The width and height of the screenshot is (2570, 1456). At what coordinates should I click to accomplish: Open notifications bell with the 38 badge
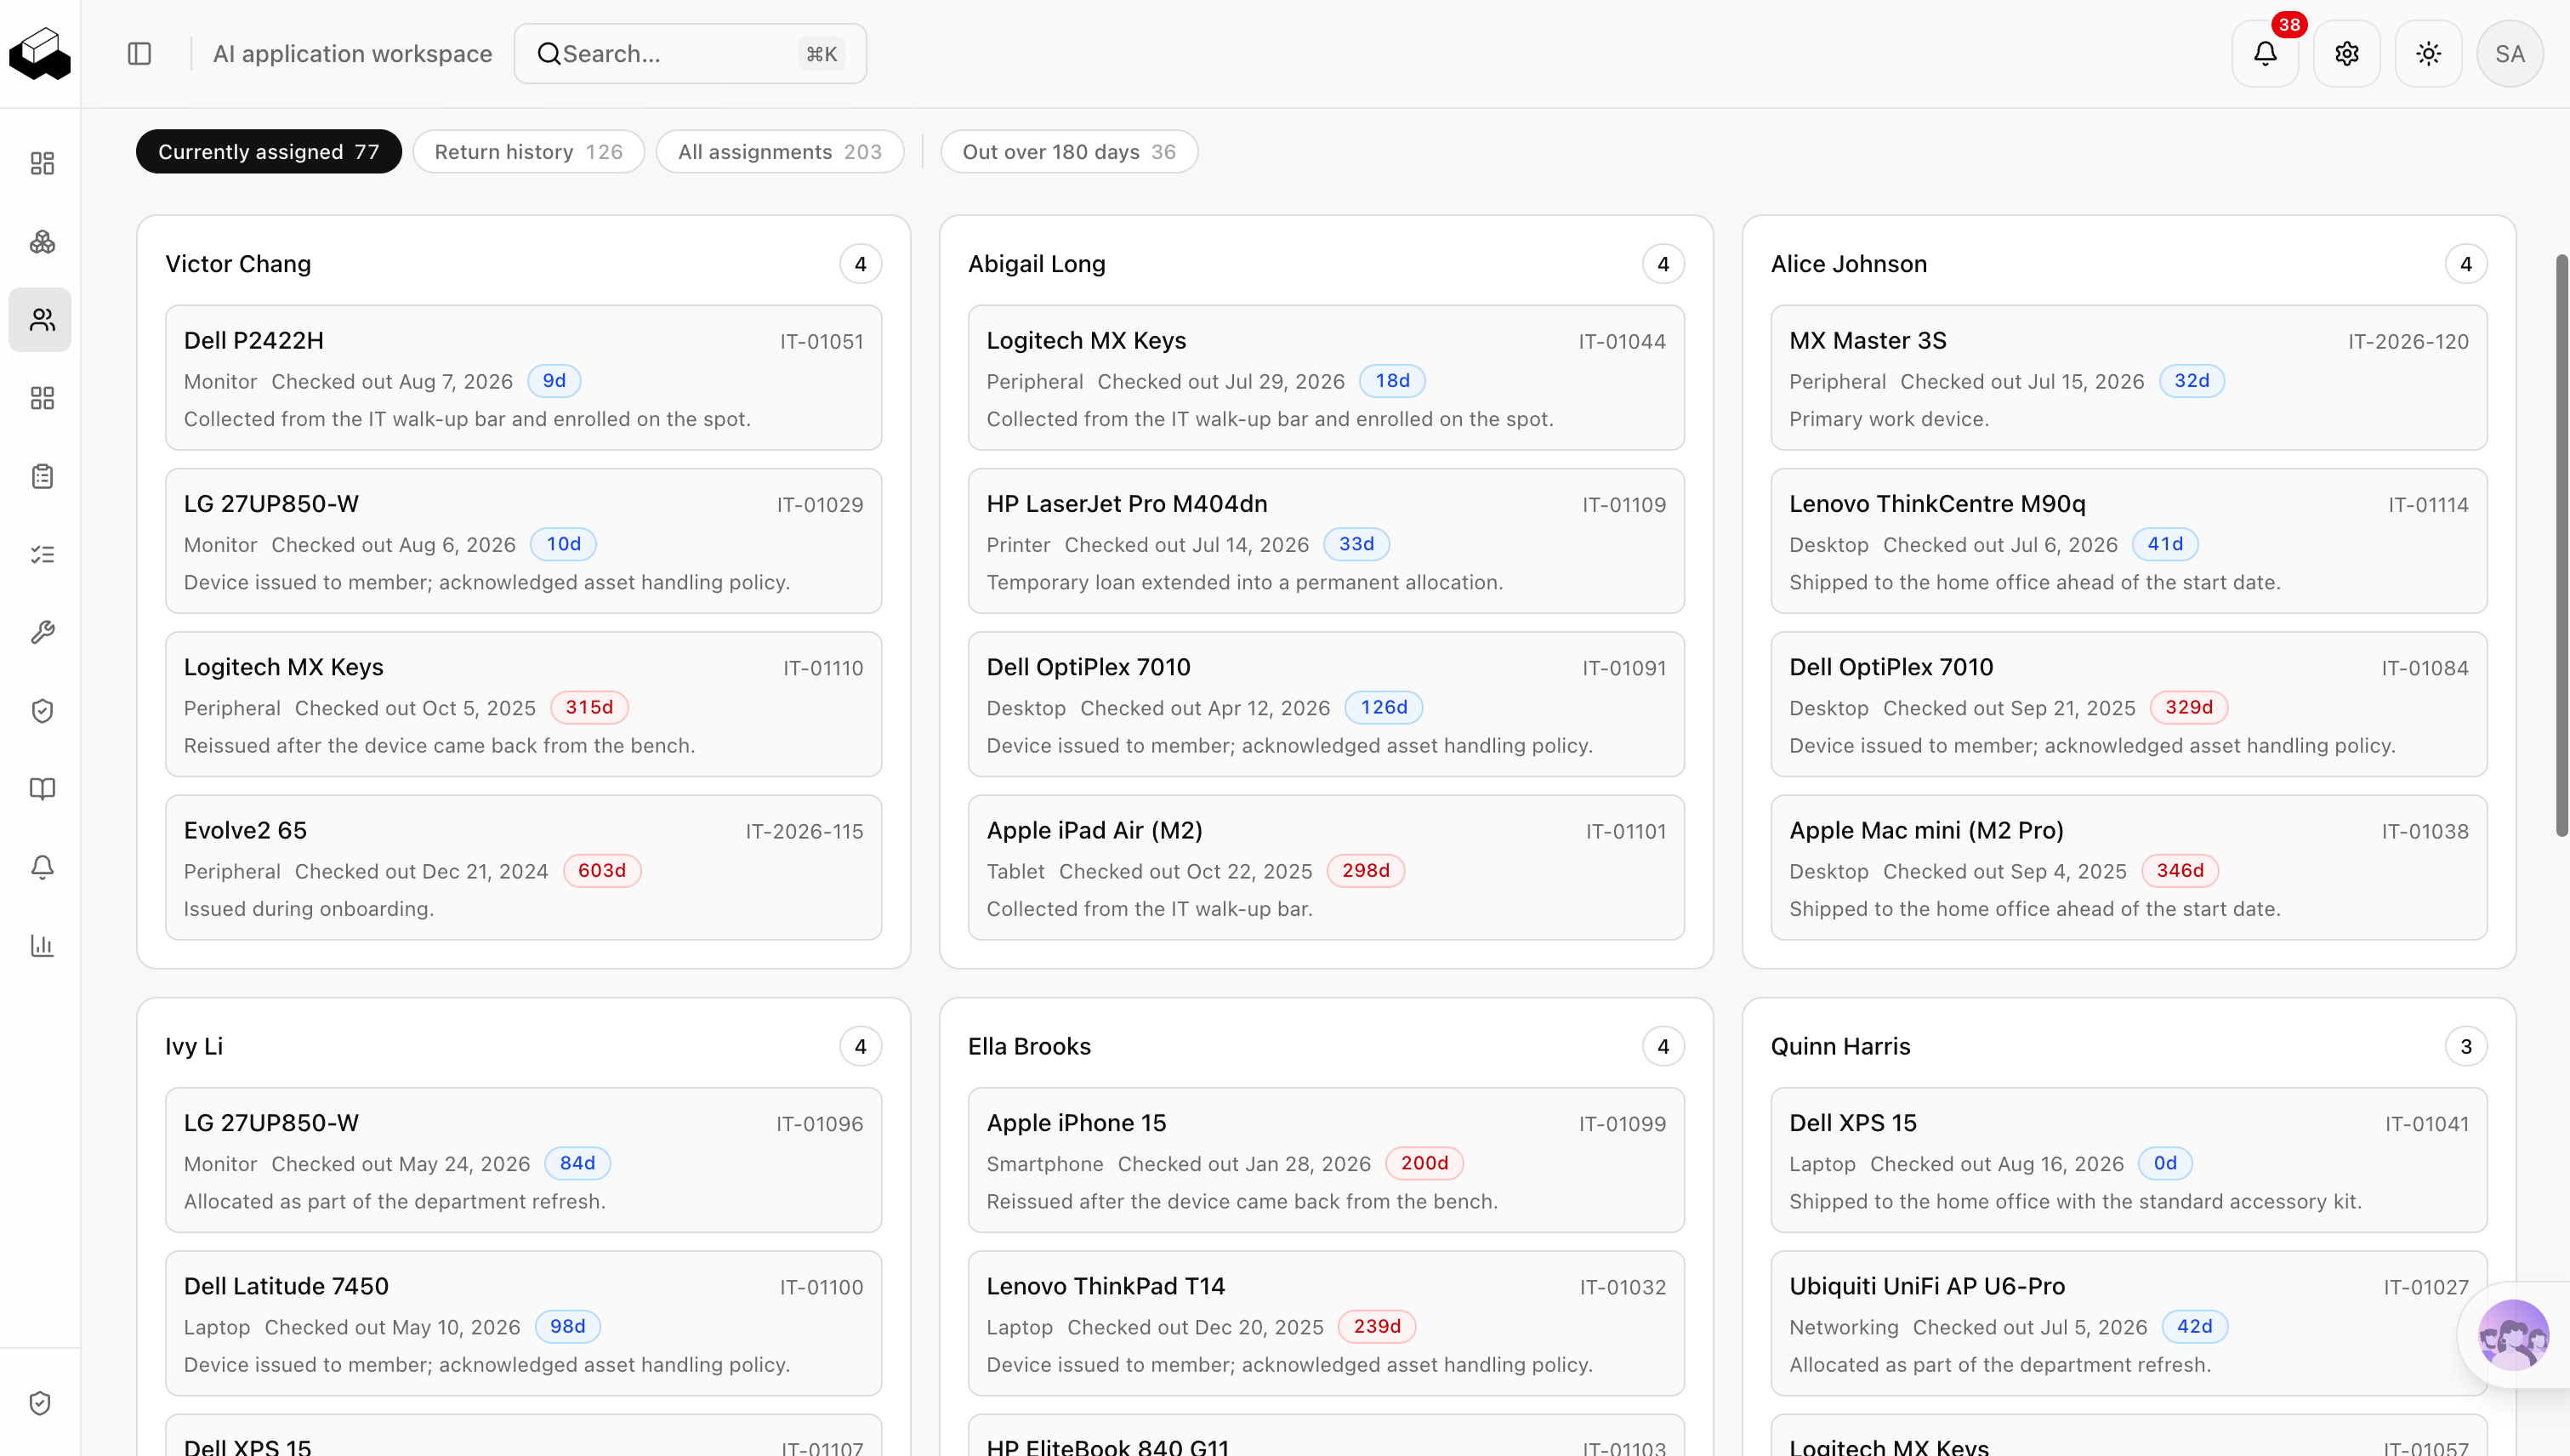pyautogui.click(x=2265, y=53)
